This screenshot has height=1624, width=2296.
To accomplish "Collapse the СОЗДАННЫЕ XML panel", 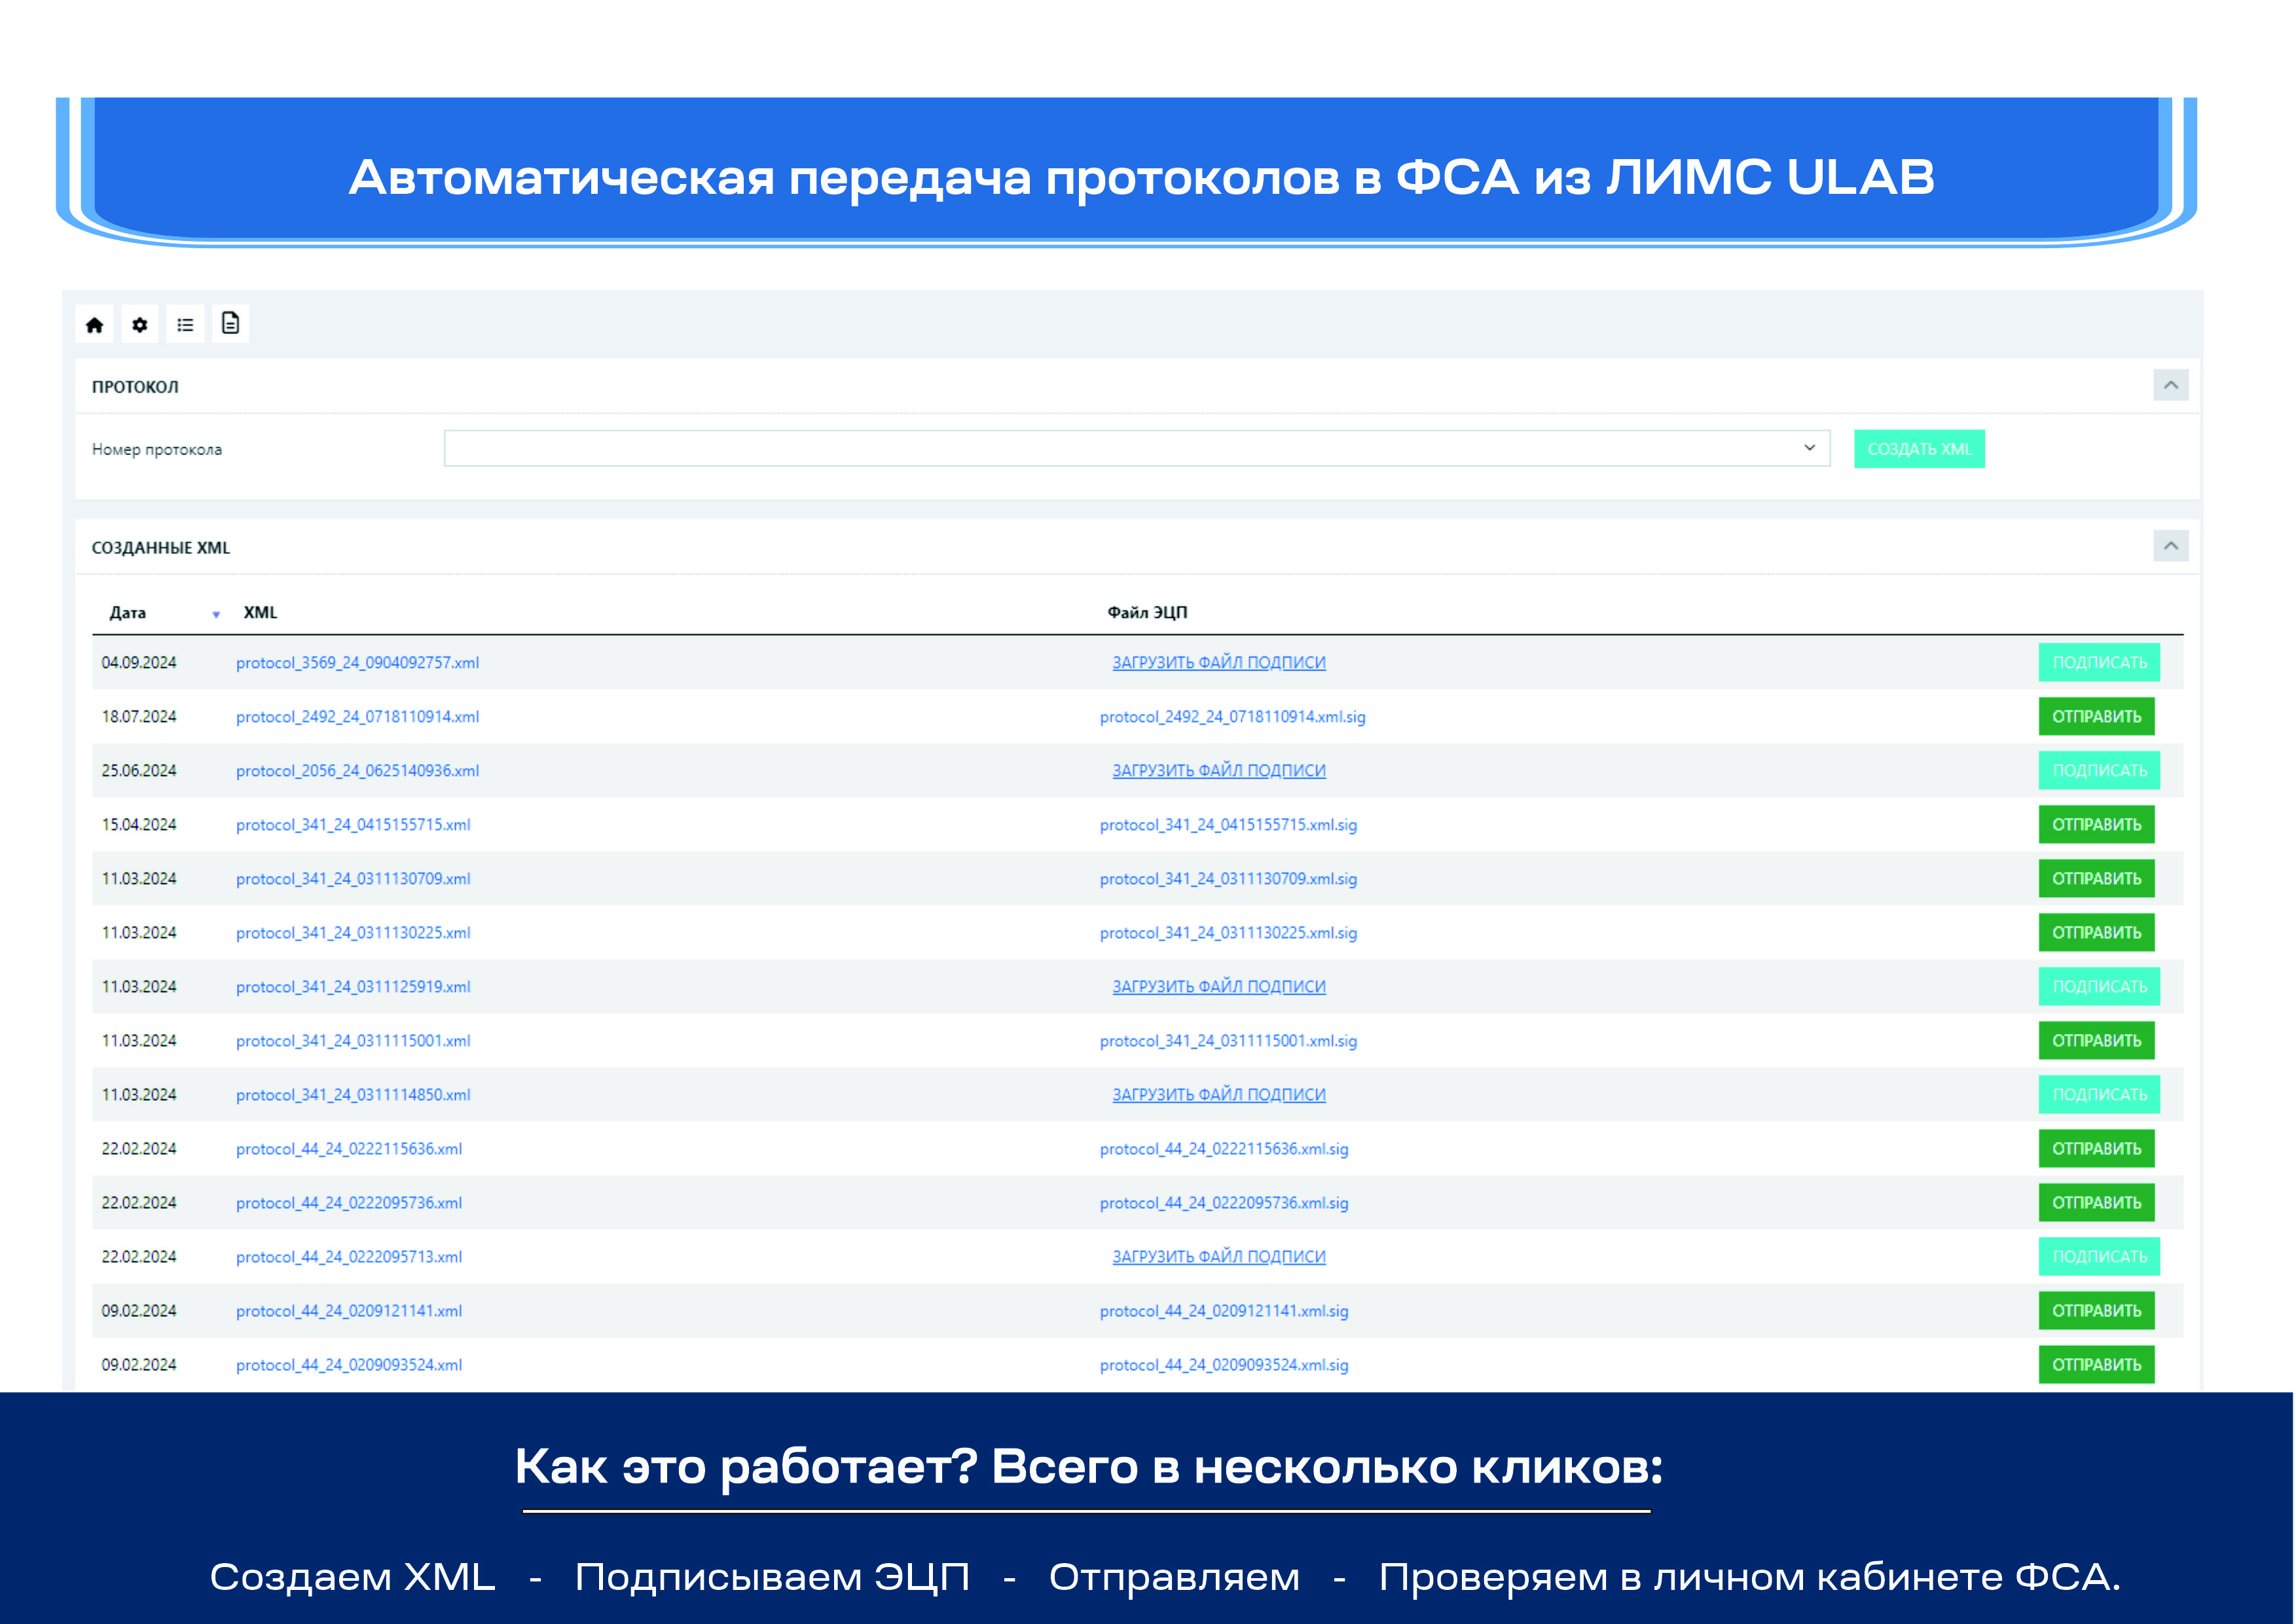I will (x=2170, y=546).
